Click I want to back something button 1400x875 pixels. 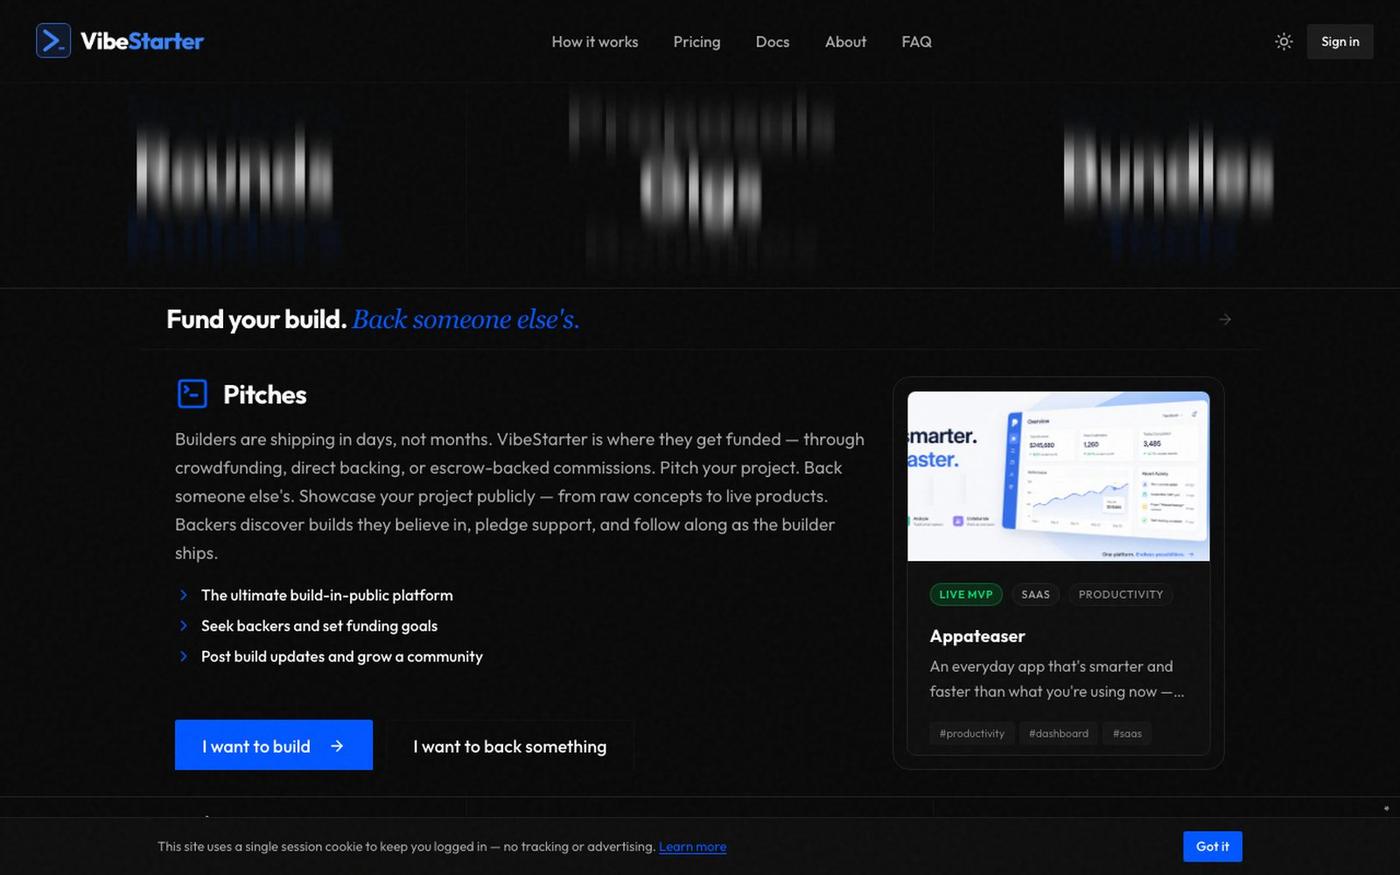coord(510,746)
